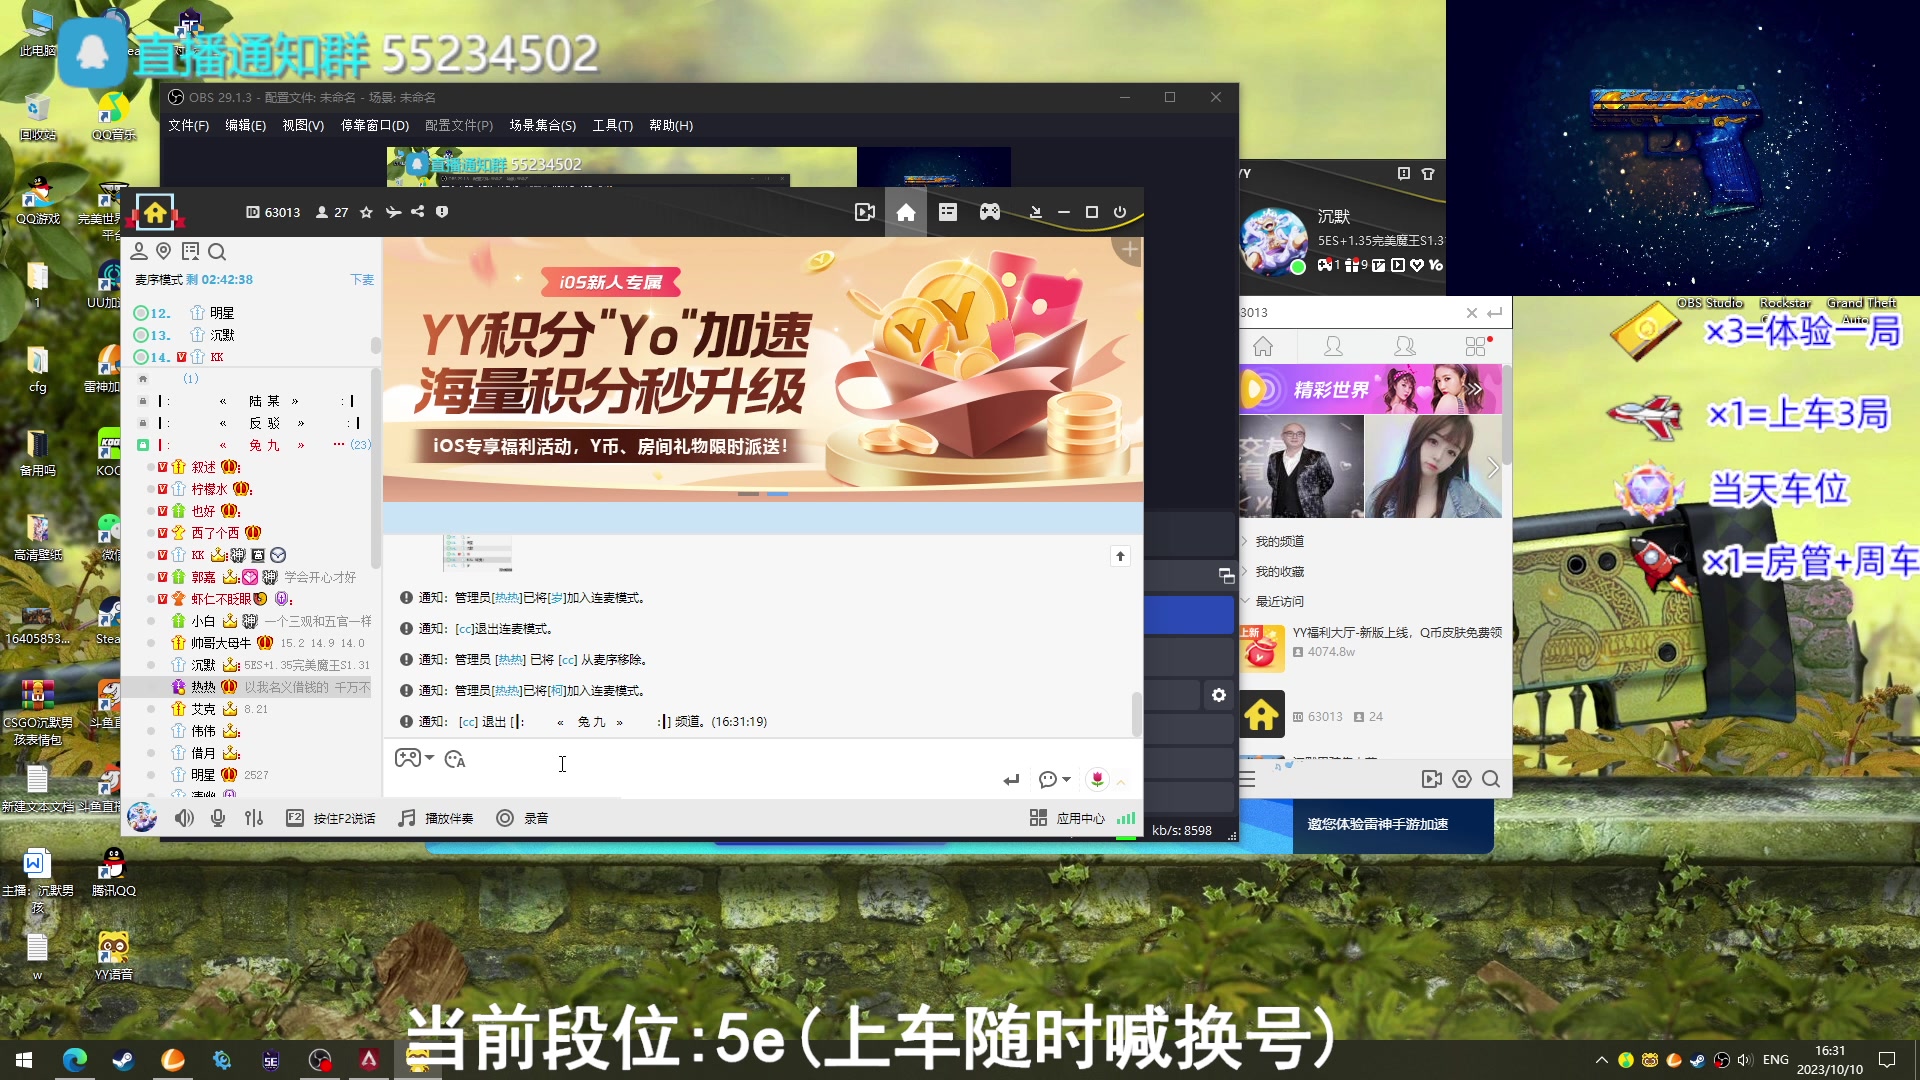Open Steam from the taskbar

124,1060
